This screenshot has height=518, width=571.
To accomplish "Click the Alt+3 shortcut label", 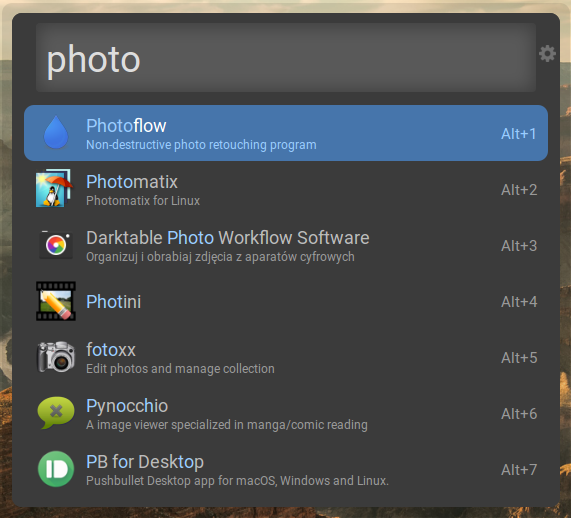I will pos(519,246).
